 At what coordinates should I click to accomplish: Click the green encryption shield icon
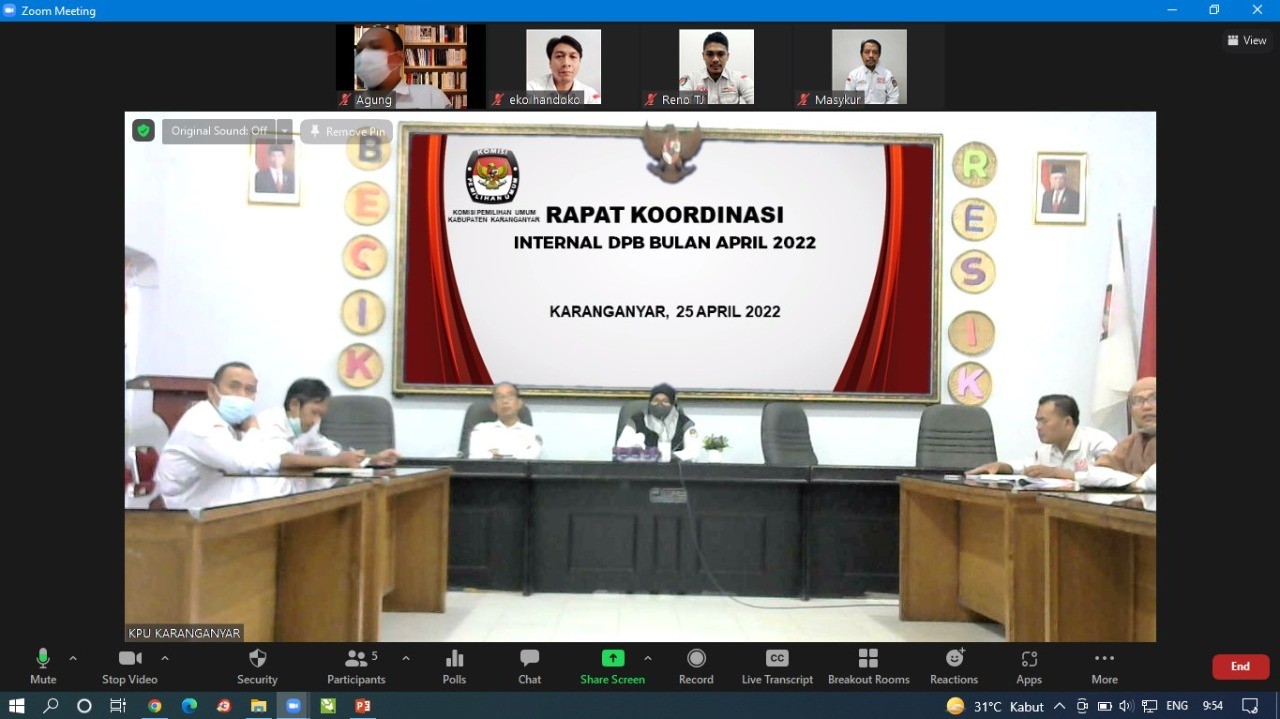pyautogui.click(x=144, y=131)
